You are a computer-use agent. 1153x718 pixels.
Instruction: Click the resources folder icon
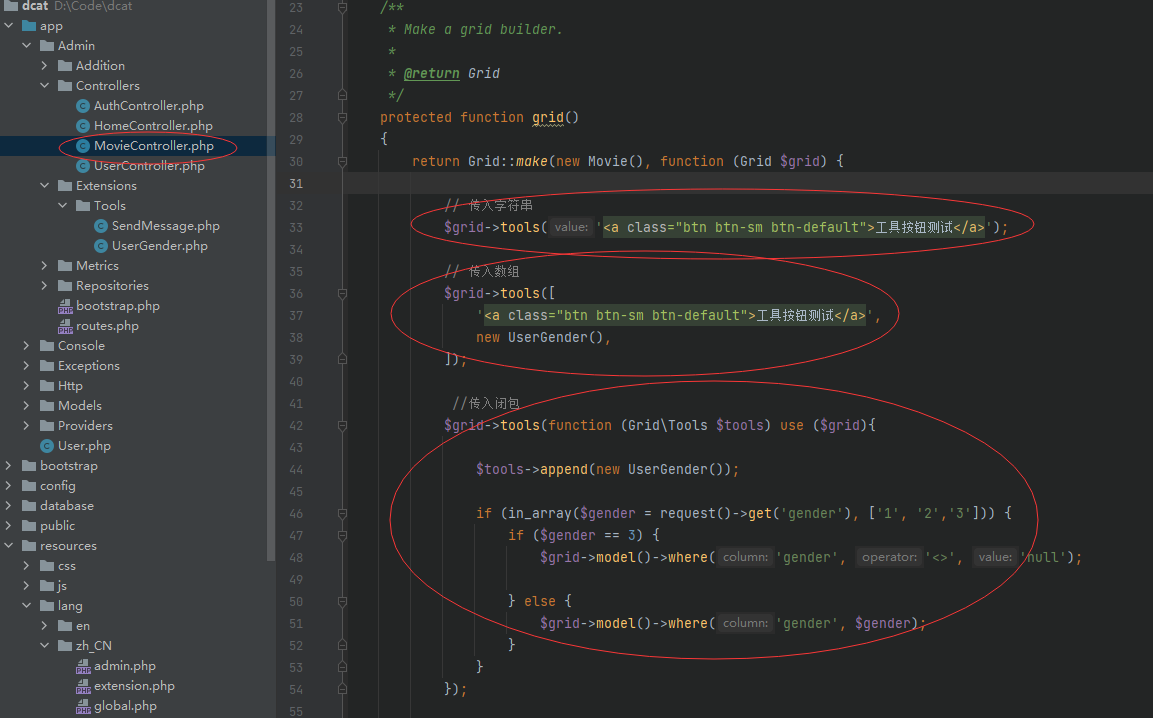pyautogui.click(x=29, y=546)
